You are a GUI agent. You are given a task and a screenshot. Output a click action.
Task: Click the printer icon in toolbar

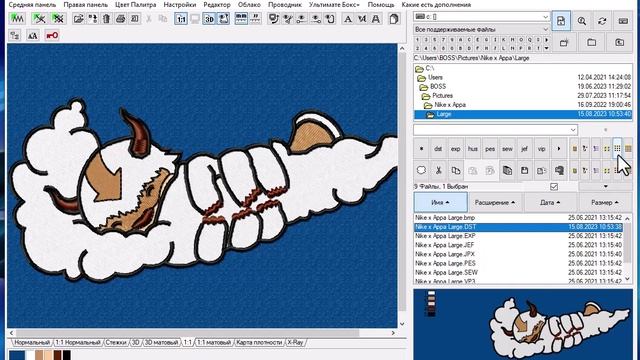tap(120, 19)
